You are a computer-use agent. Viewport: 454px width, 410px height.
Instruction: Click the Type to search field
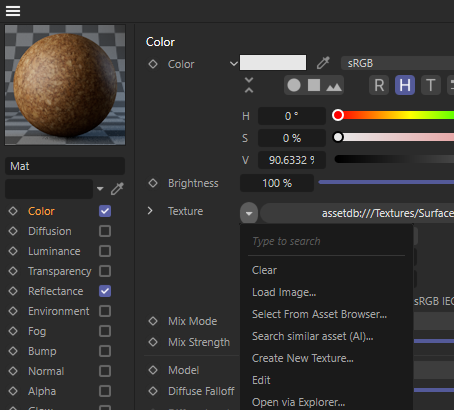[x=326, y=241]
